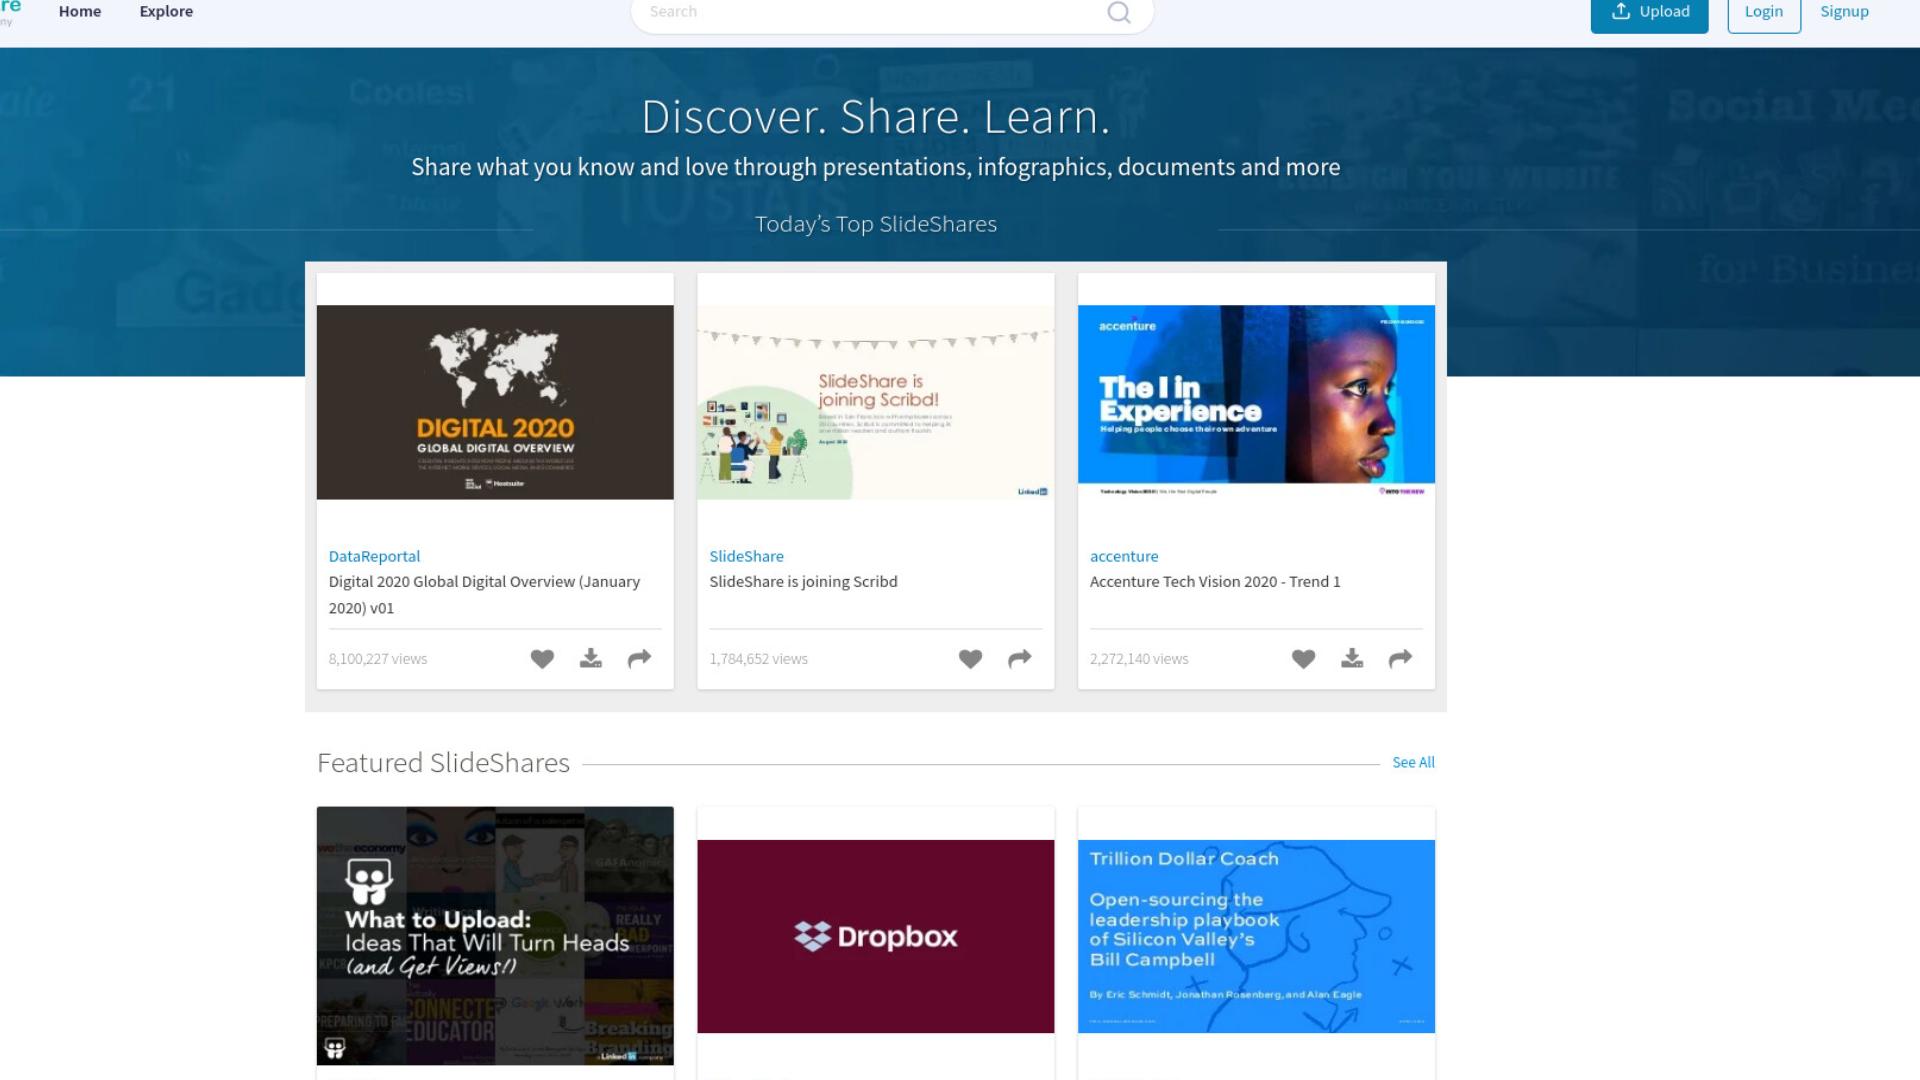Click the 2,272,140 views count
Image resolution: width=1920 pixels, height=1080 pixels.
1139,659
